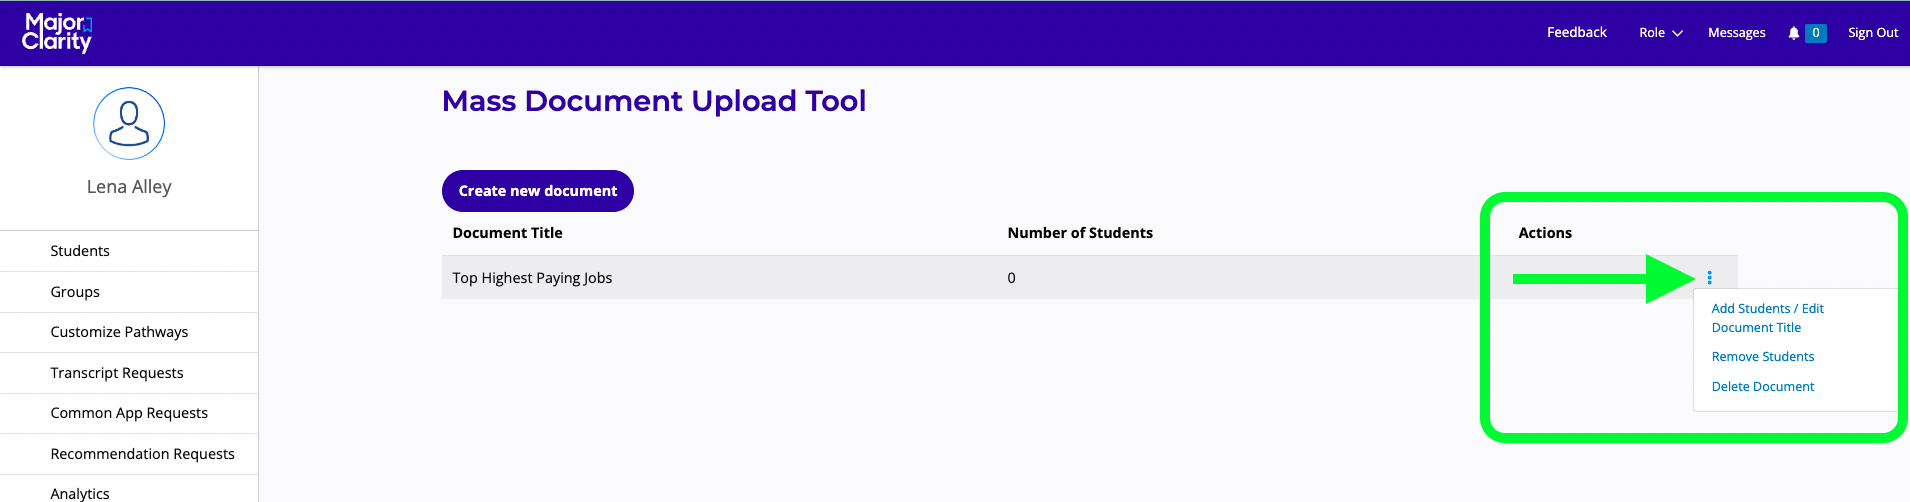View Recommendation Requests page
The width and height of the screenshot is (1910, 502).
click(x=142, y=454)
